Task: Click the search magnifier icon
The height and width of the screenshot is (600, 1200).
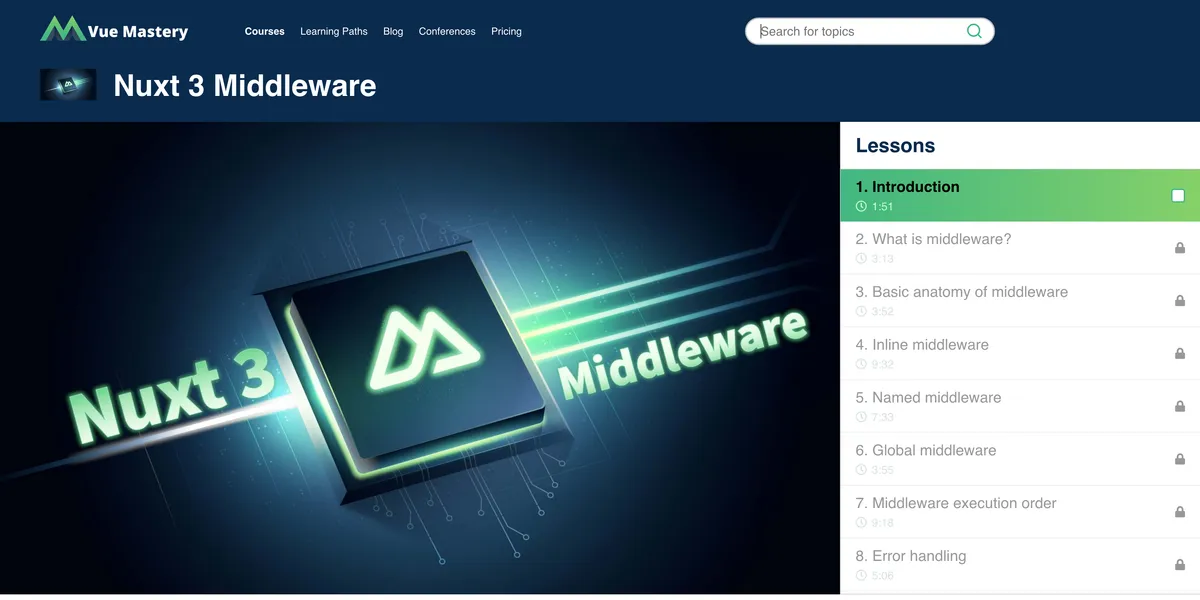Action: (974, 31)
